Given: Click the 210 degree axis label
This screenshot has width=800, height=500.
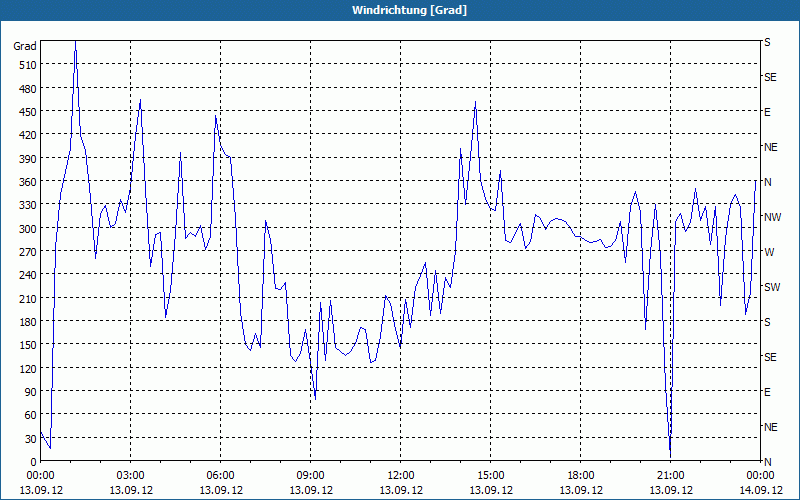Looking at the screenshot, I should [28, 298].
